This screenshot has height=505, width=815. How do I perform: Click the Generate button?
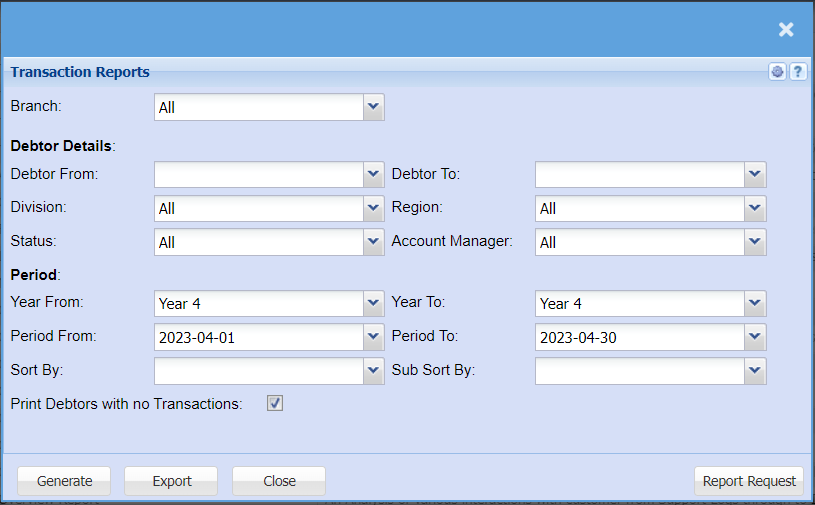pyautogui.click(x=65, y=481)
